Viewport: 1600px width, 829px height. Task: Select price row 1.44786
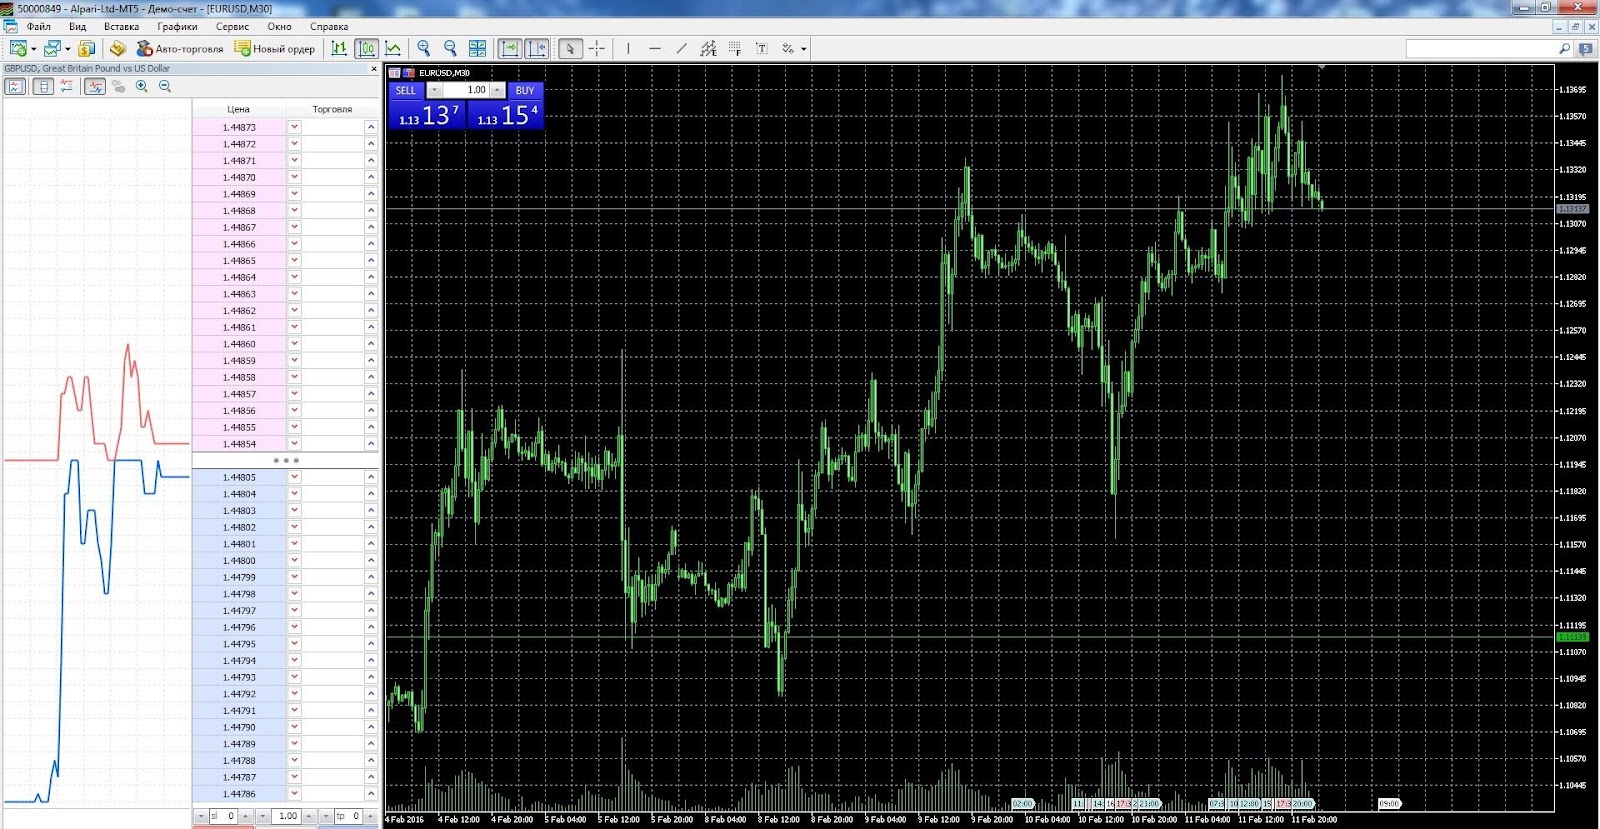(239, 794)
